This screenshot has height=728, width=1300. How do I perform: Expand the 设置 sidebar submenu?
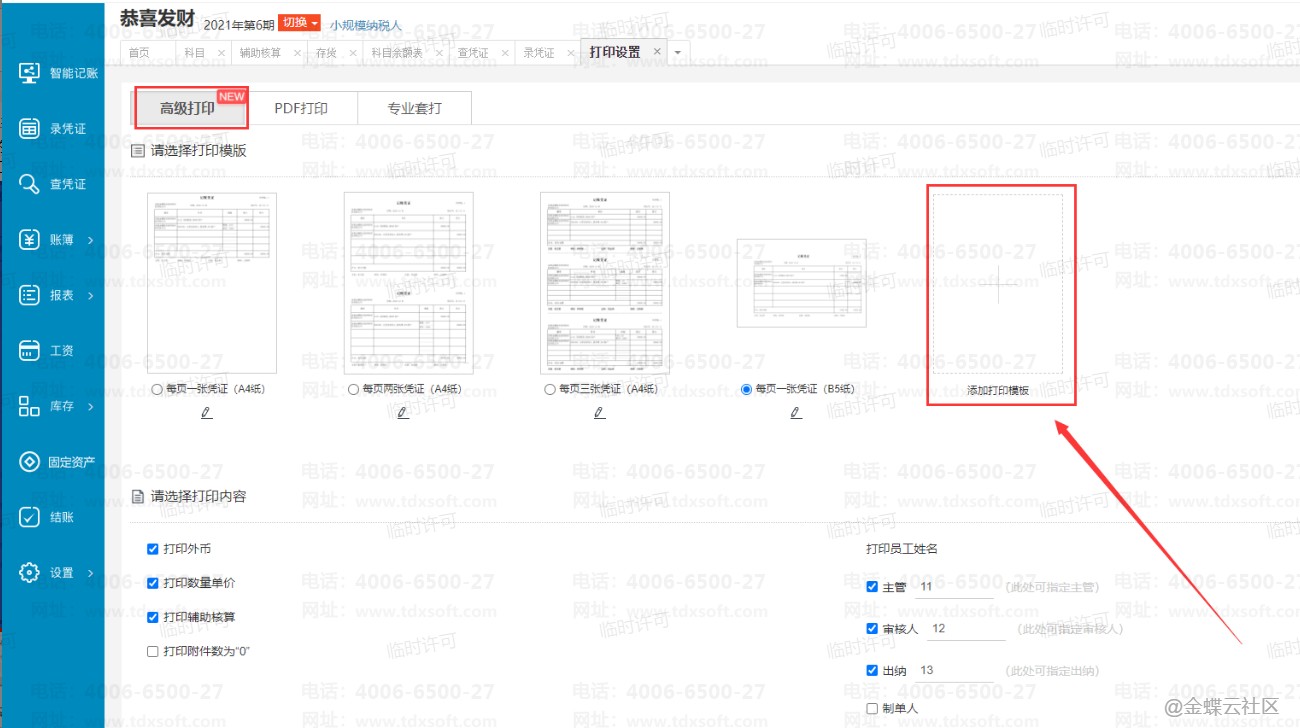pos(58,573)
